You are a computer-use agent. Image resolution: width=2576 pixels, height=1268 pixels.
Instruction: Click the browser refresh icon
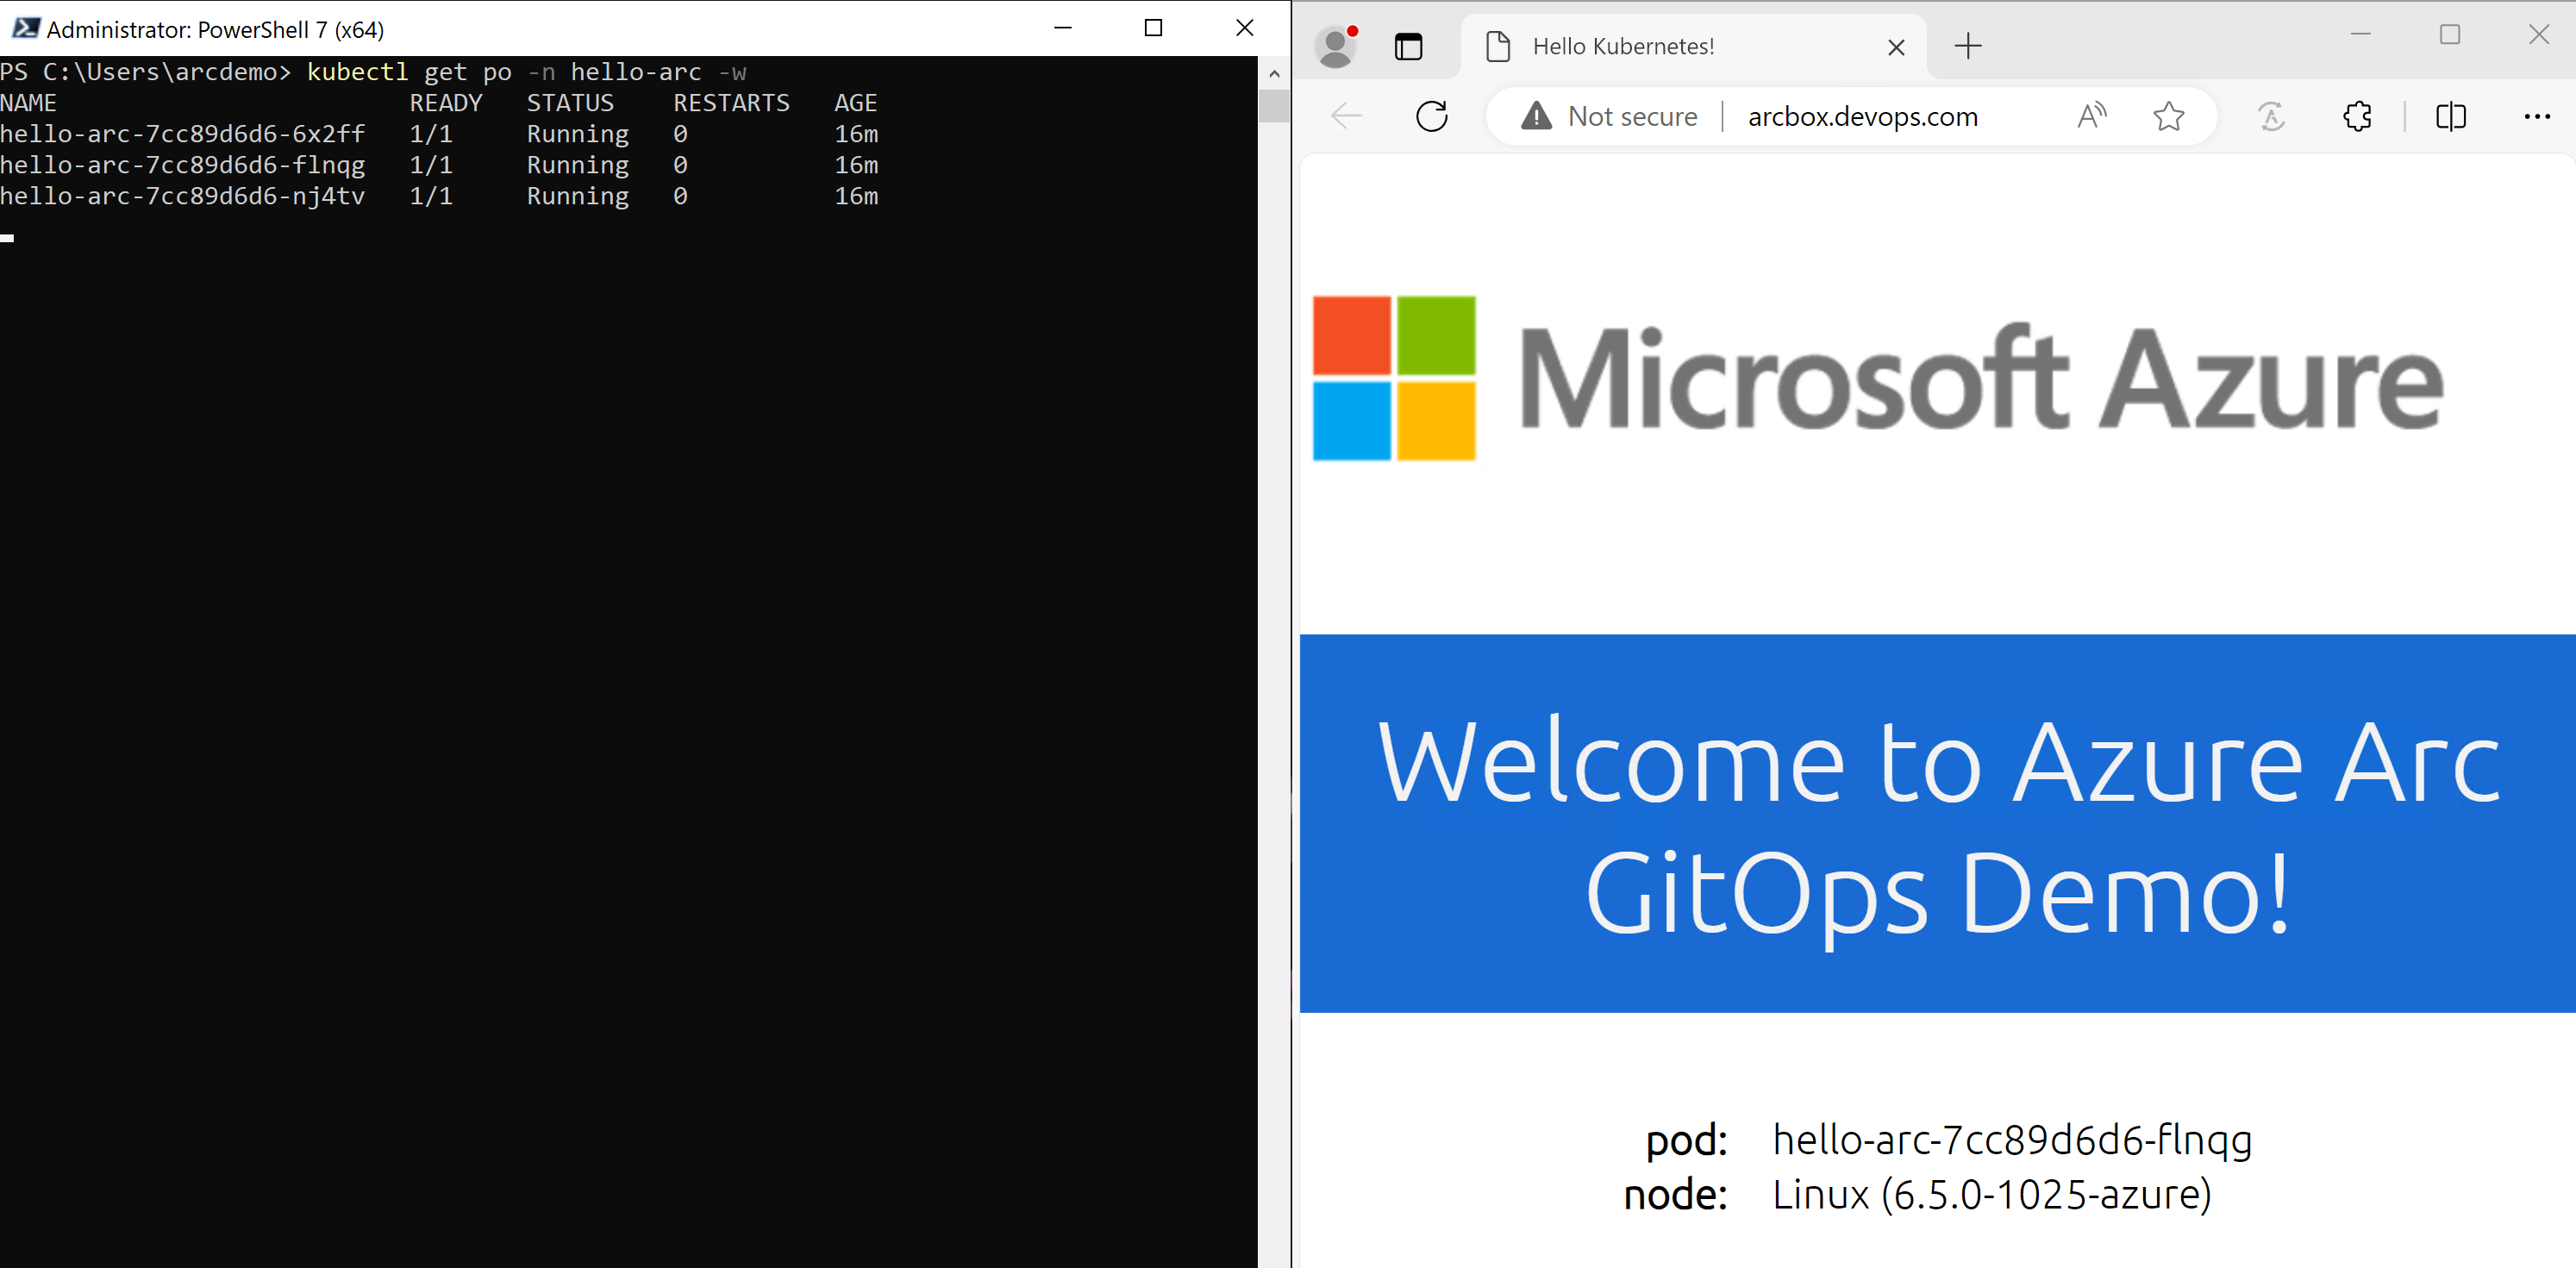click(x=1431, y=116)
